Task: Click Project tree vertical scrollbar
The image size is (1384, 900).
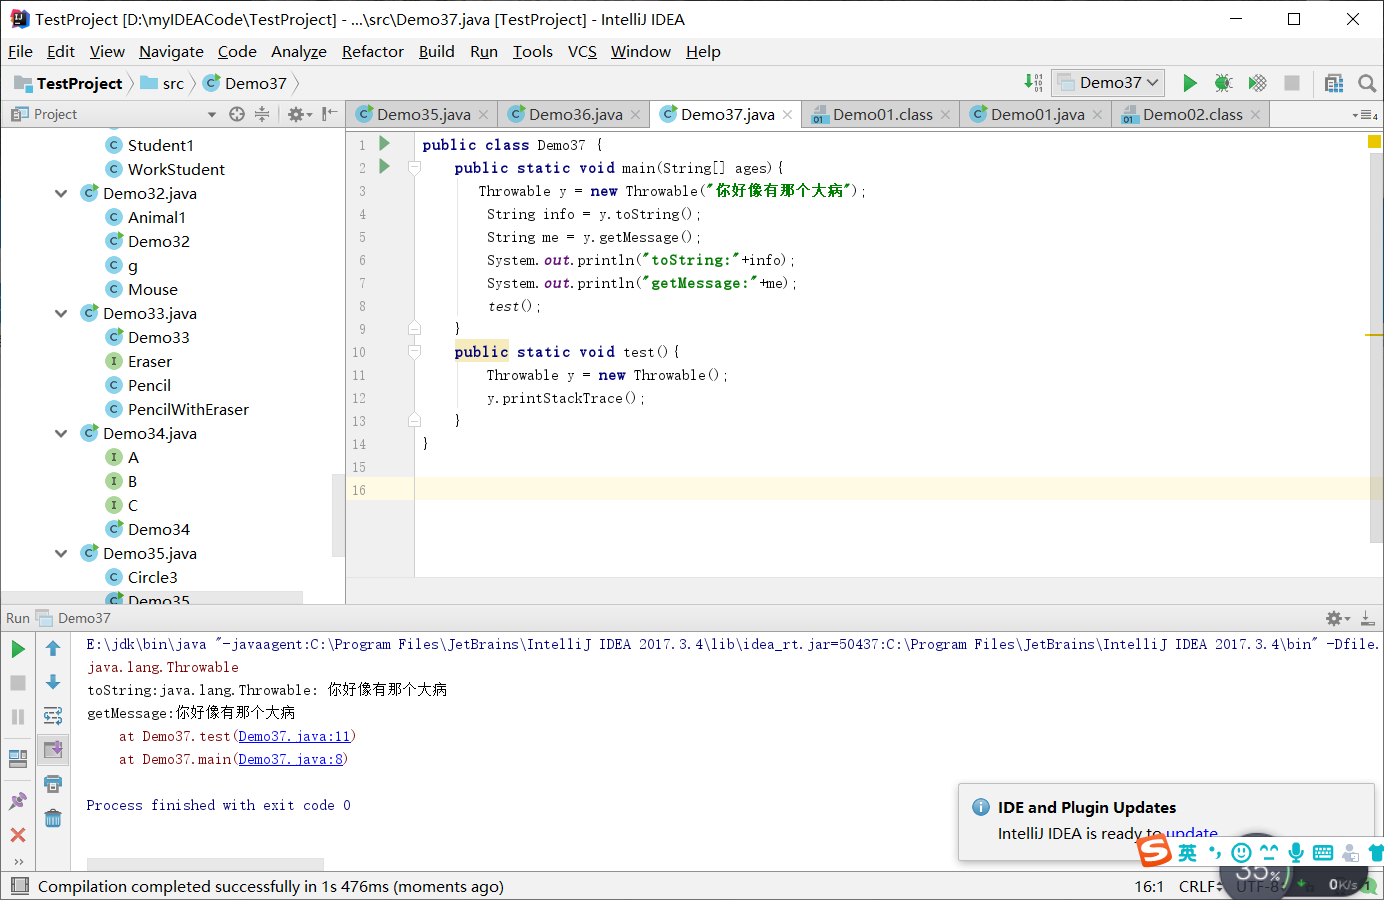Action: point(338,515)
